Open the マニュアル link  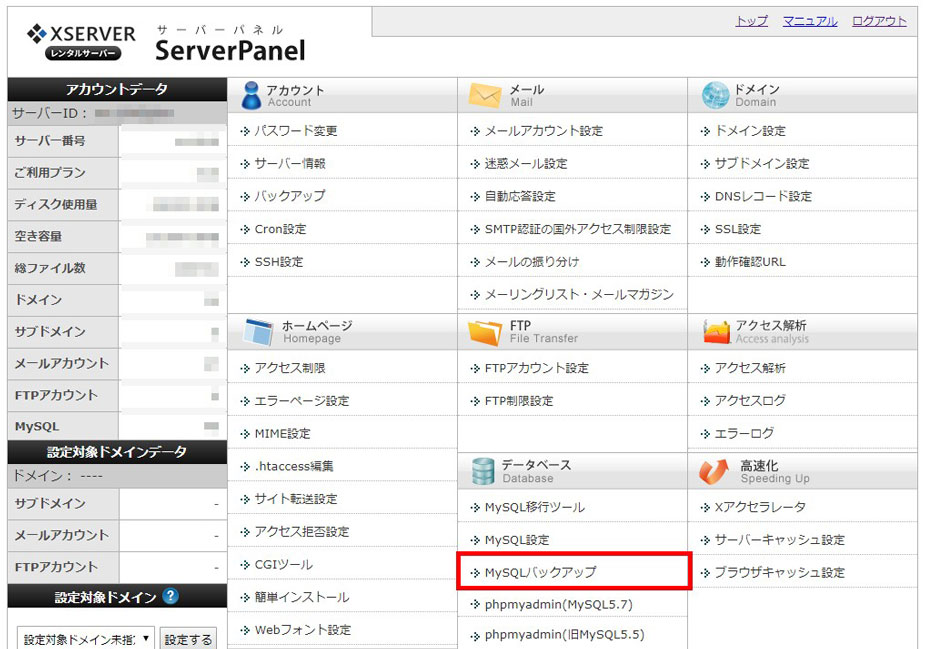pyautogui.click(x=810, y=21)
